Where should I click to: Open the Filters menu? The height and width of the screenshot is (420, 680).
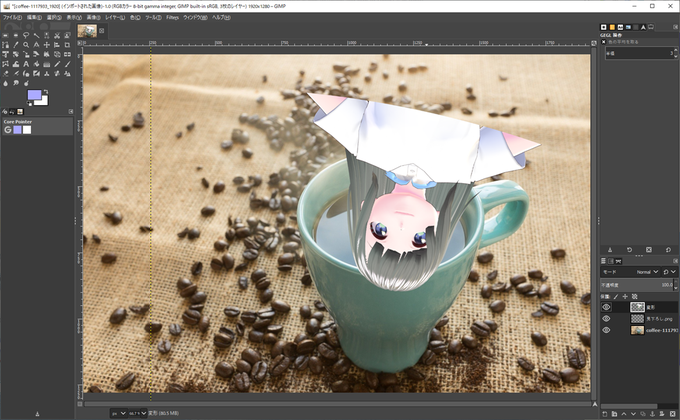pyautogui.click(x=172, y=17)
